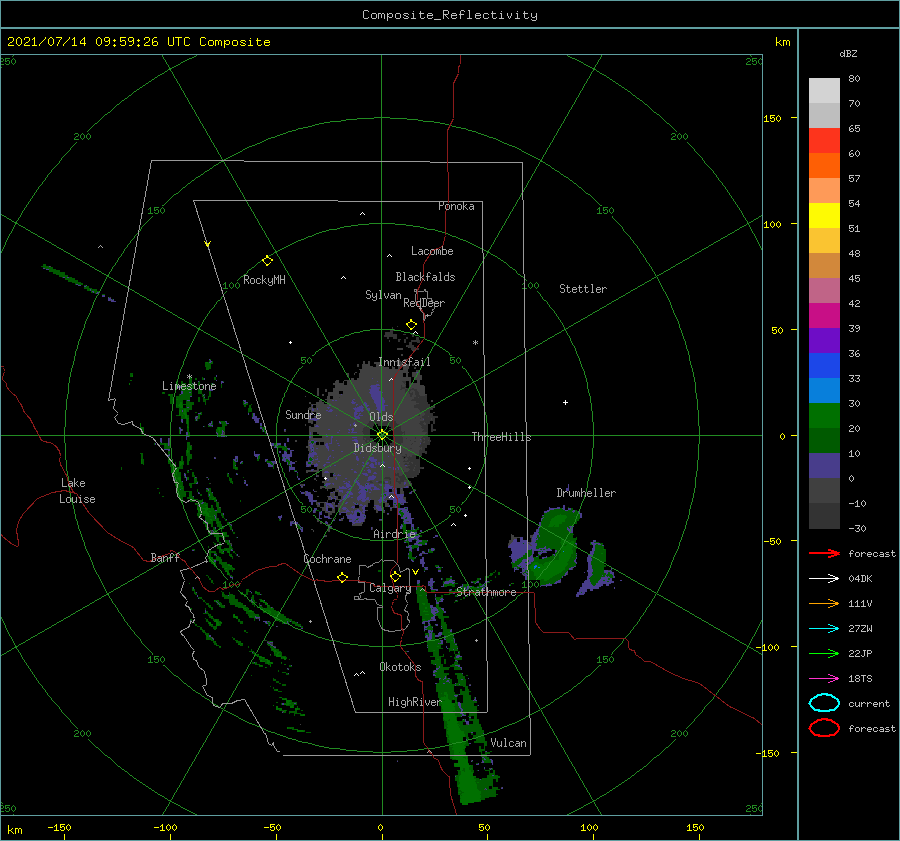Screen dimensions: 900x841
Task: Click the RockyMH label
Action: tap(264, 280)
